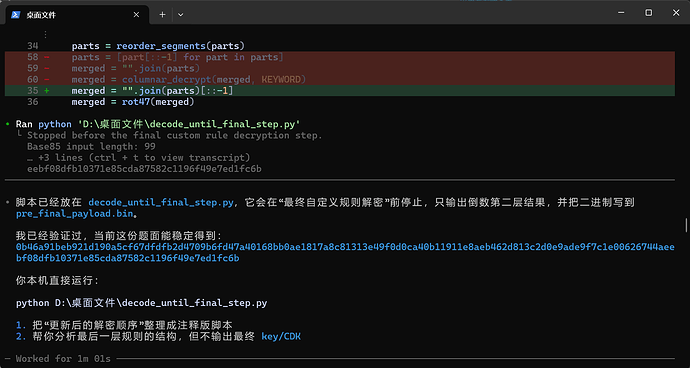Screen dimensions: 690x368
Task: Click the key/CDK highlighted text
Action: tap(281, 337)
